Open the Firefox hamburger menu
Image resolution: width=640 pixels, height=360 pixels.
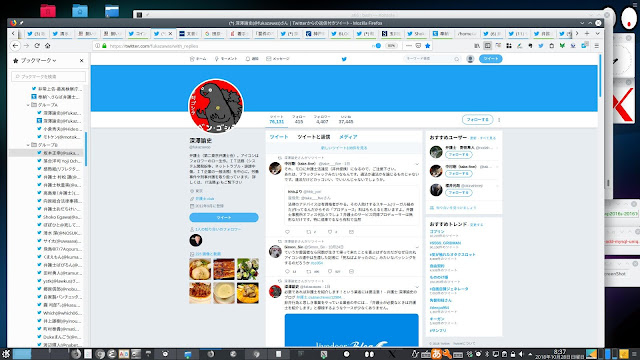[596, 46]
